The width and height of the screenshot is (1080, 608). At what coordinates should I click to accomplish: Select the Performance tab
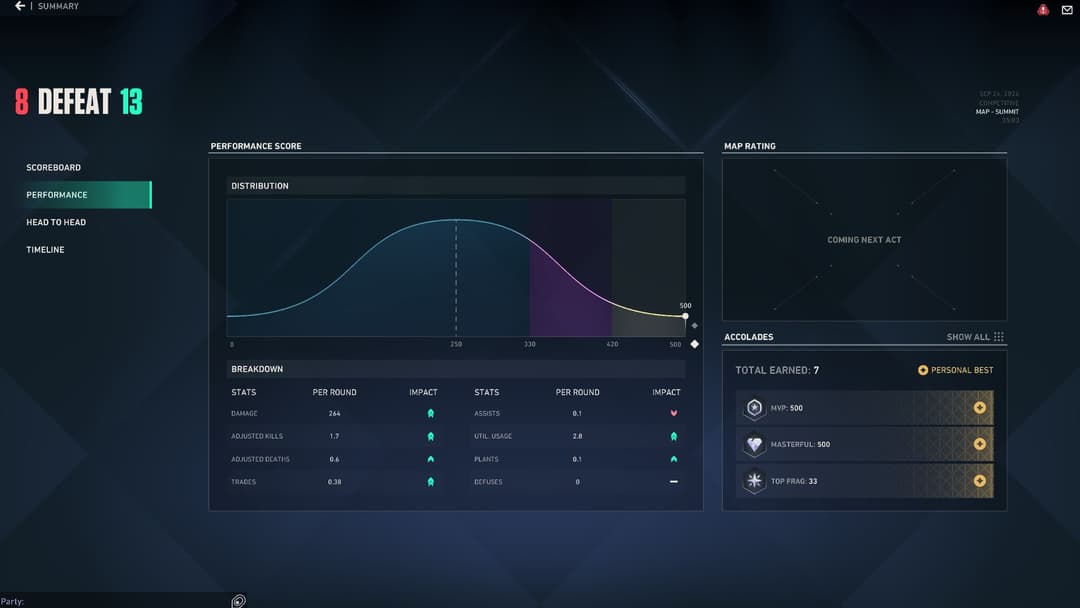[83, 195]
